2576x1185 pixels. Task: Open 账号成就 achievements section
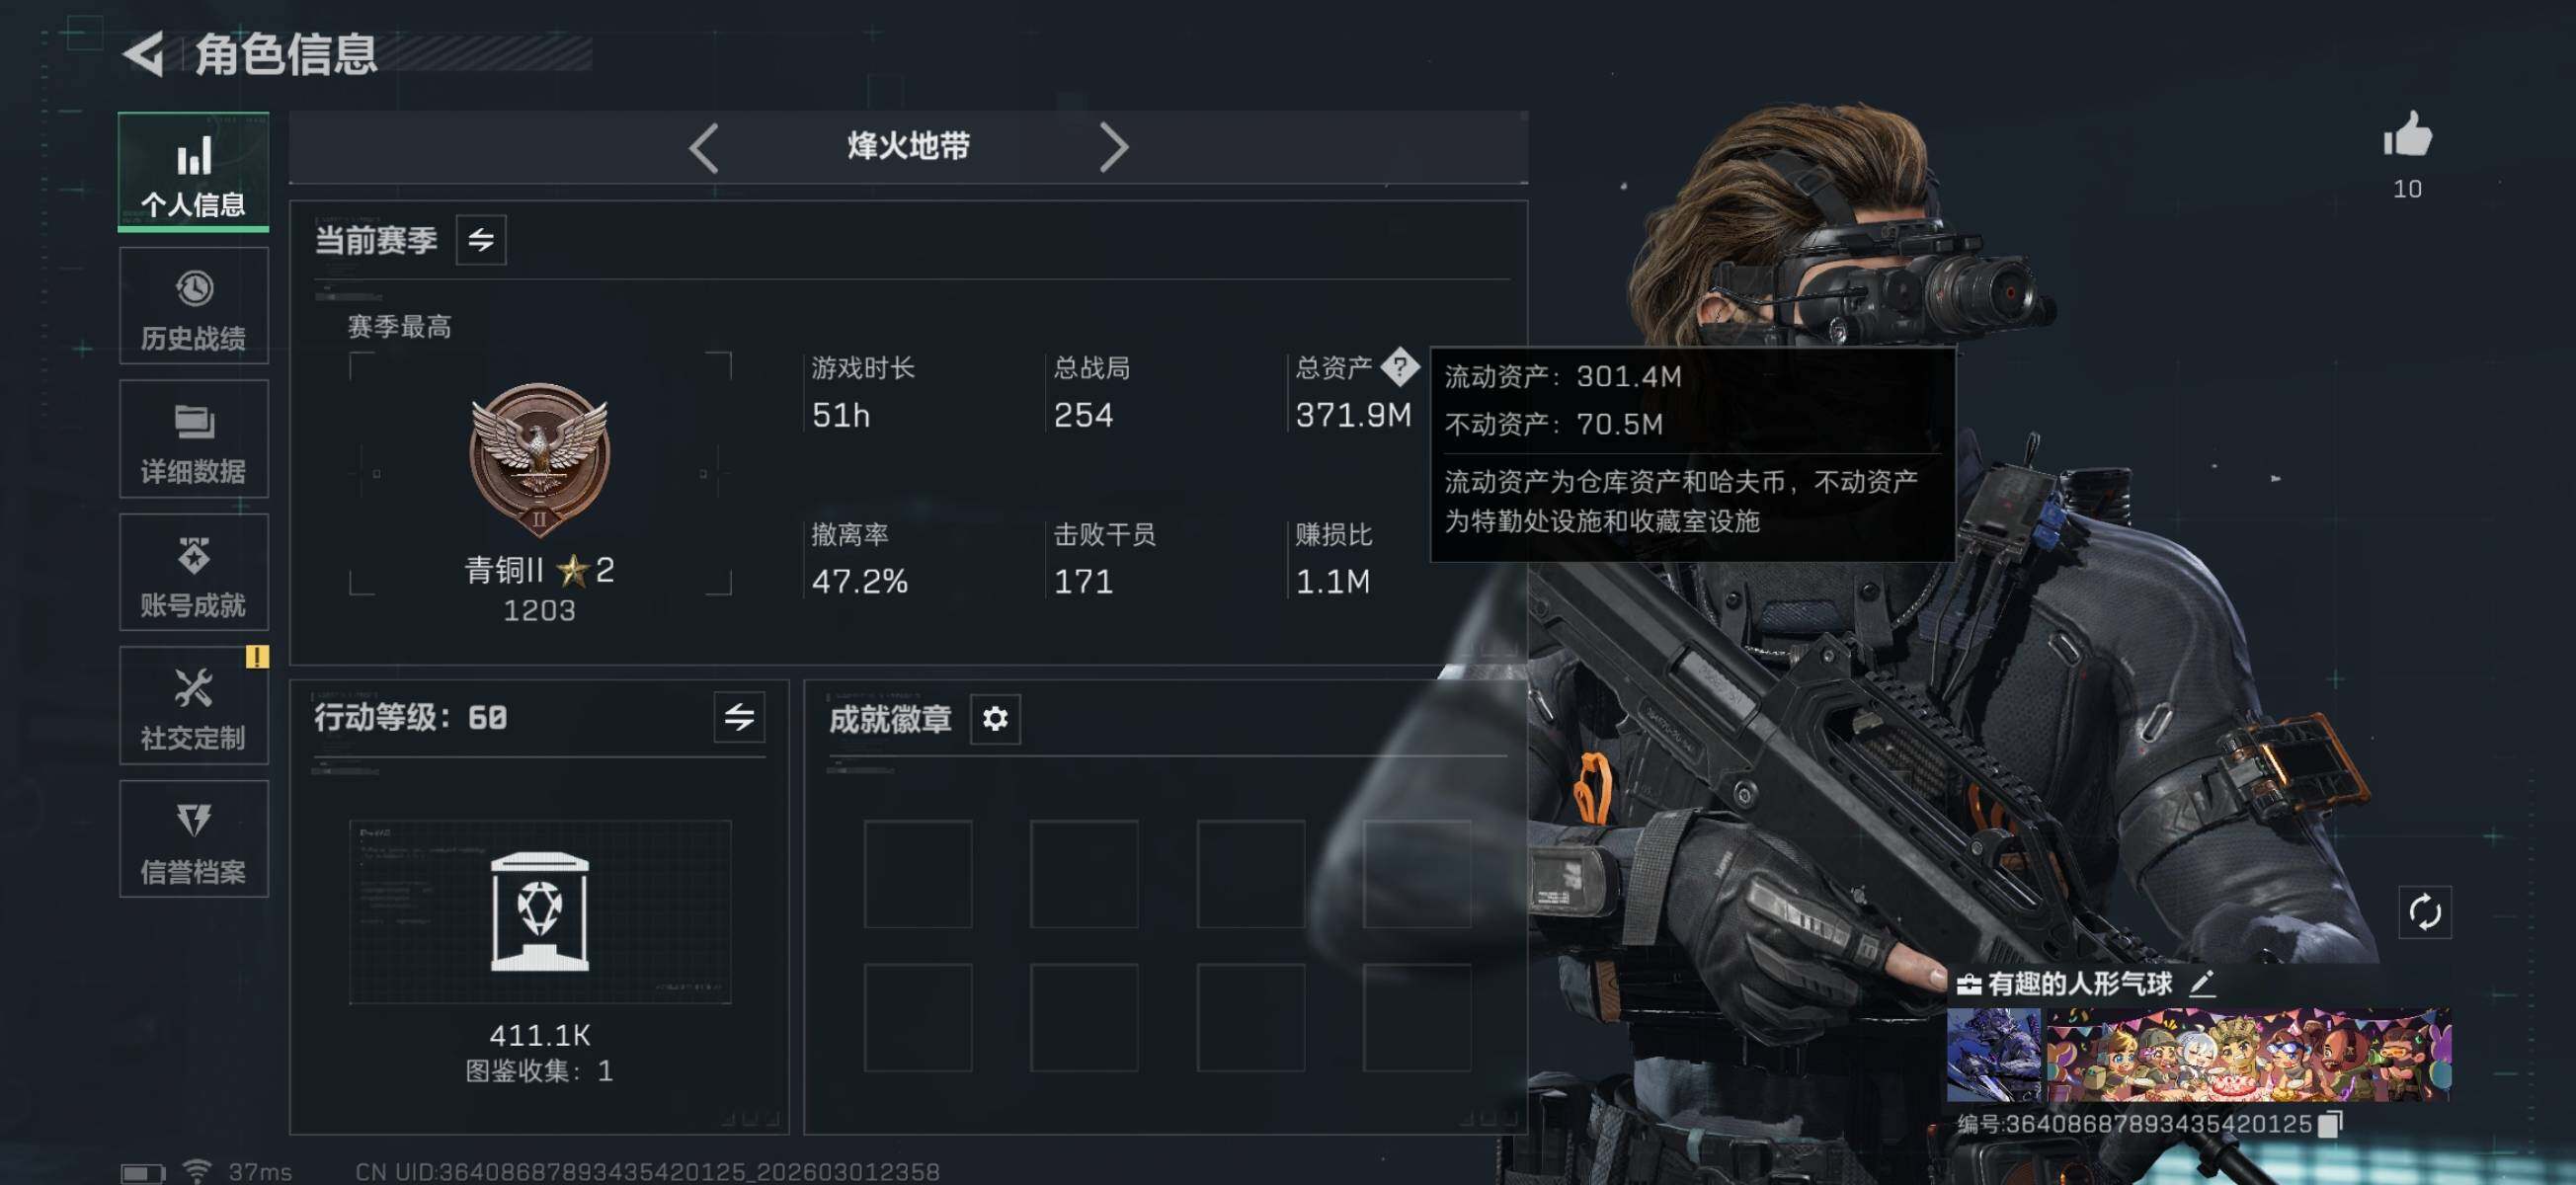pos(193,573)
